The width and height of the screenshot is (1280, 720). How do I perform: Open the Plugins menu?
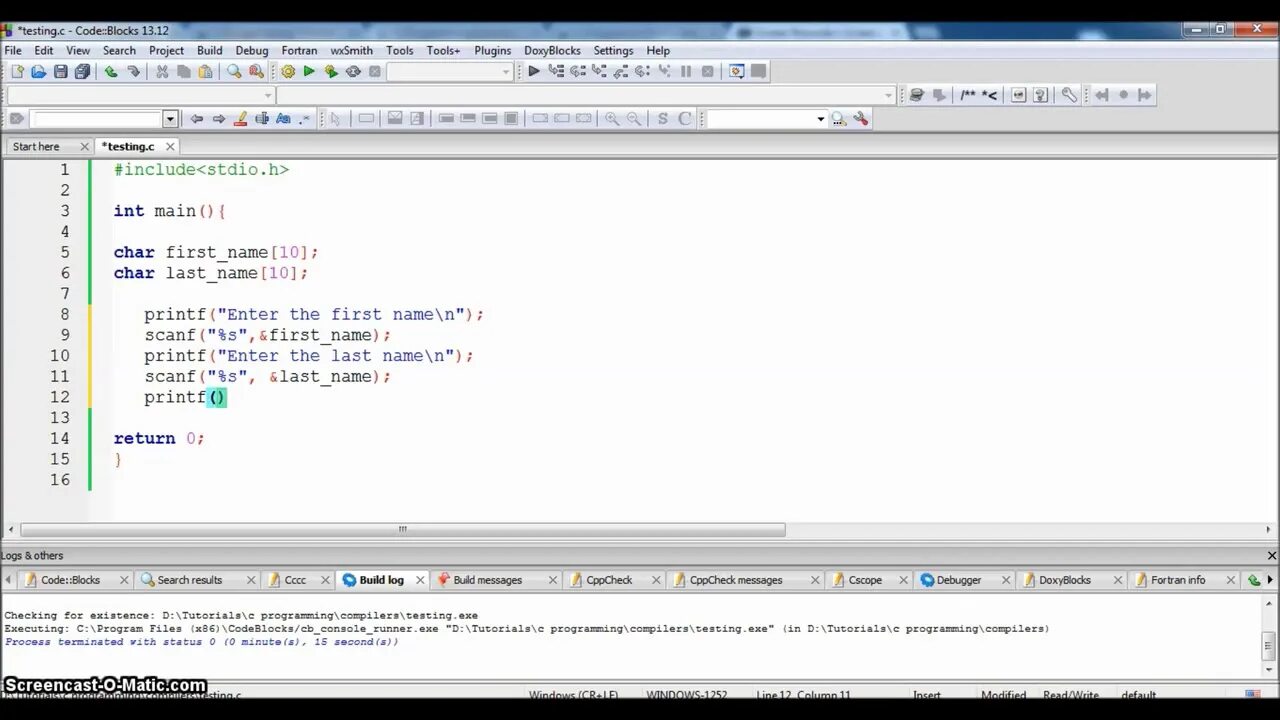click(492, 50)
